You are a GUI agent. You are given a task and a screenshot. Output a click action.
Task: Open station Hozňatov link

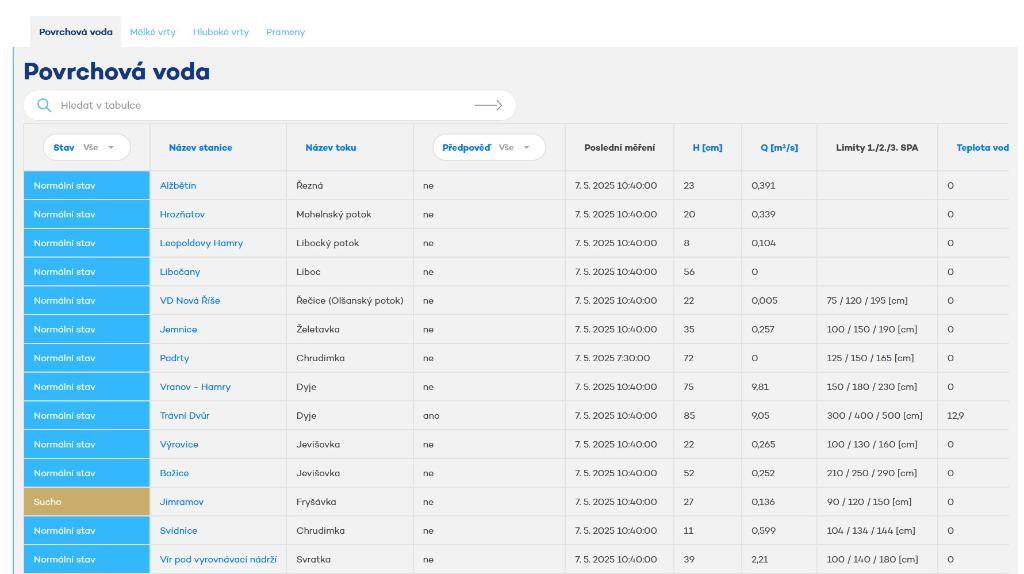click(x=182, y=214)
